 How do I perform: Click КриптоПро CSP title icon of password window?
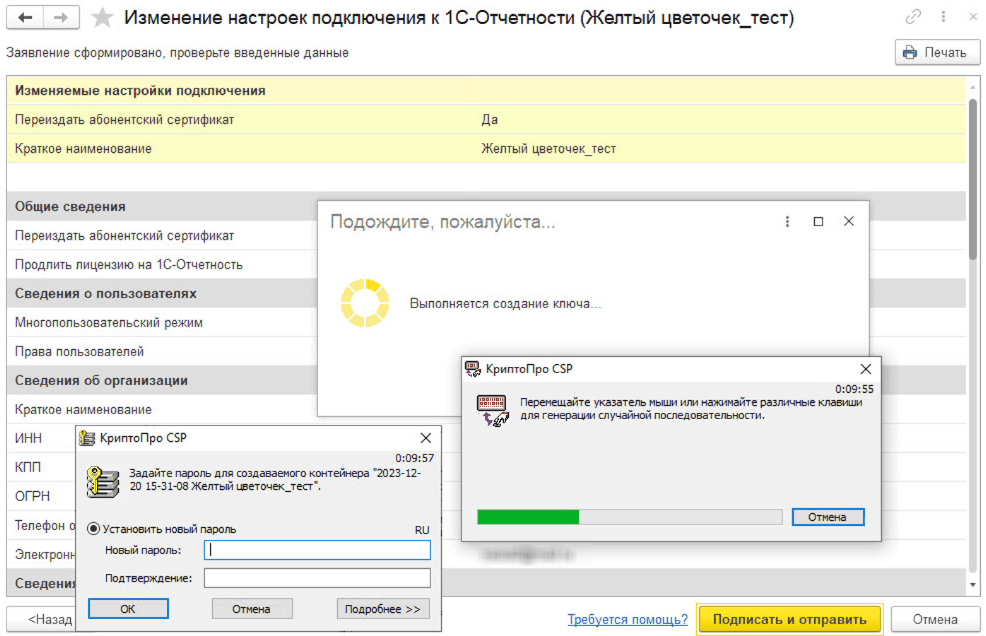[x=87, y=438]
